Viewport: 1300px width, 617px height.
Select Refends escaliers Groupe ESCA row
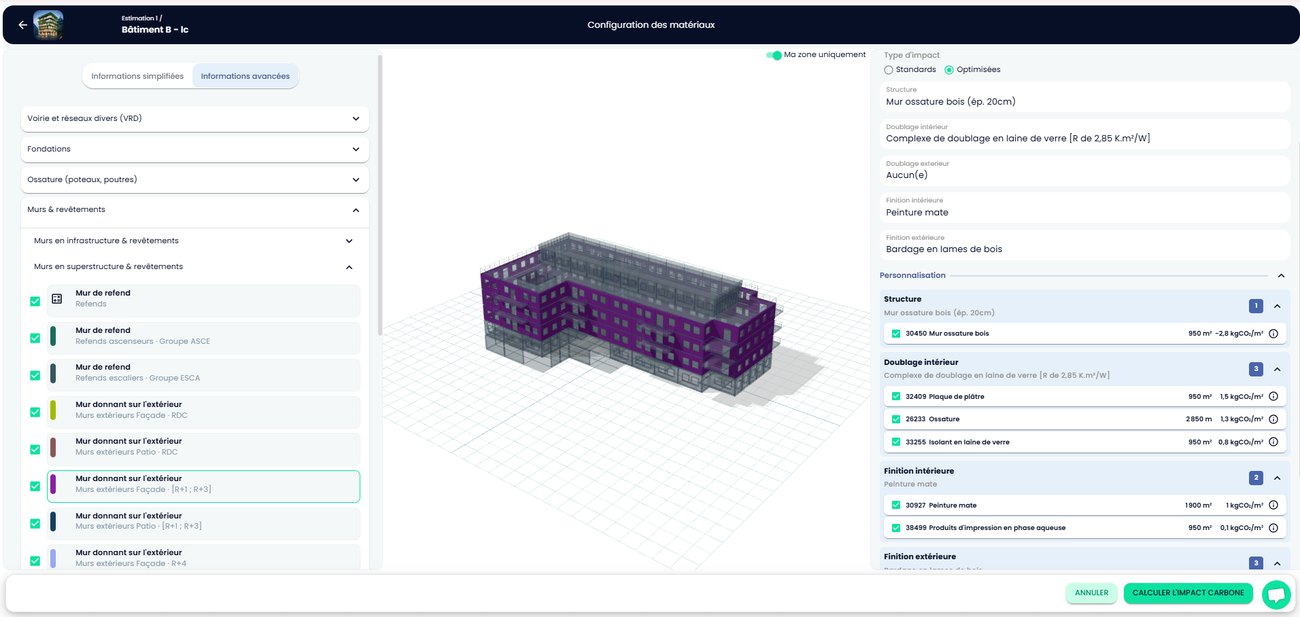coord(203,375)
